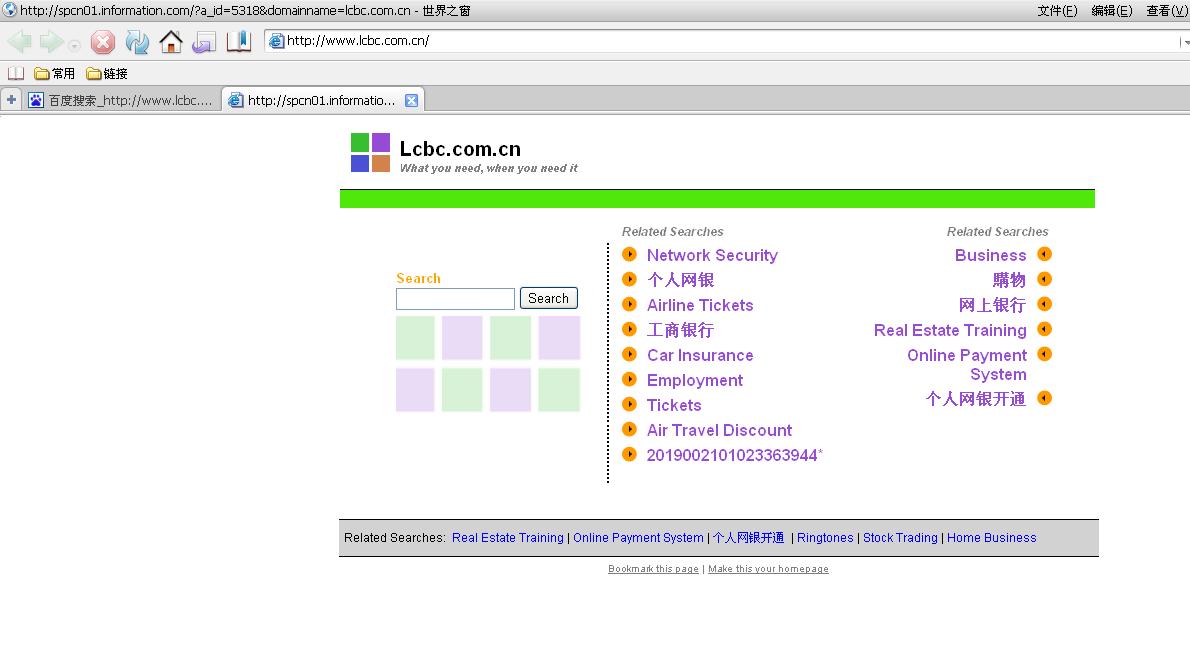Open the 网上银行 link

[x=993, y=305]
